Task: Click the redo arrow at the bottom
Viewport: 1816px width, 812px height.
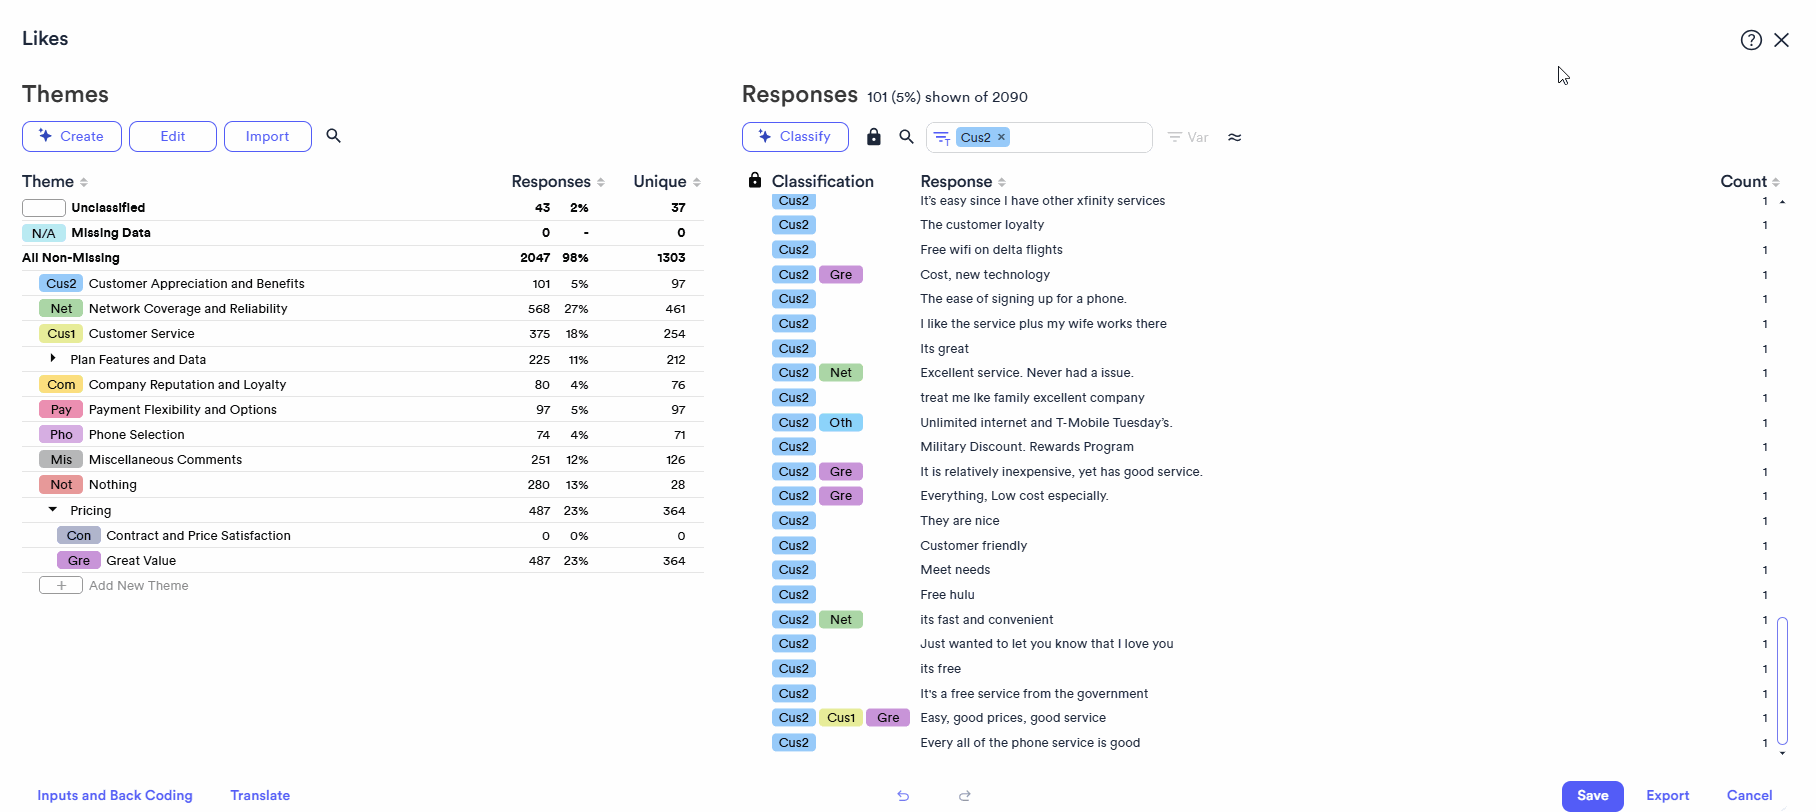Action: (x=965, y=796)
